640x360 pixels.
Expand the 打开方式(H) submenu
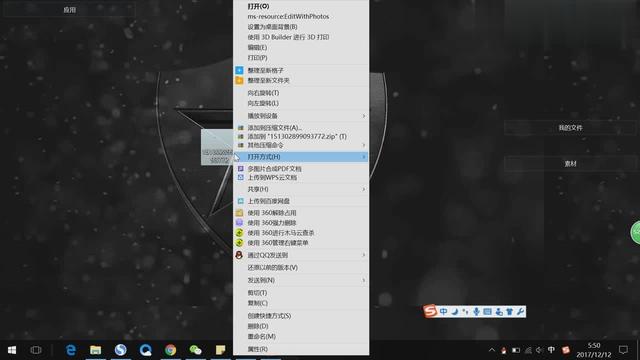coord(301,157)
